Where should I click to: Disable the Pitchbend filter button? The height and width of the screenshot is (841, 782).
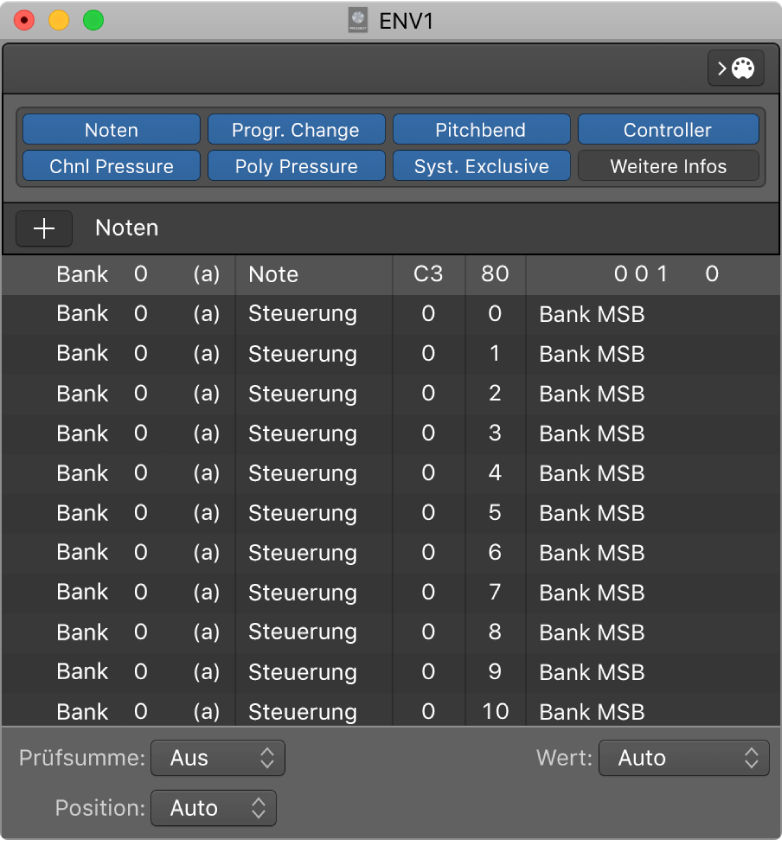[481, 130]
